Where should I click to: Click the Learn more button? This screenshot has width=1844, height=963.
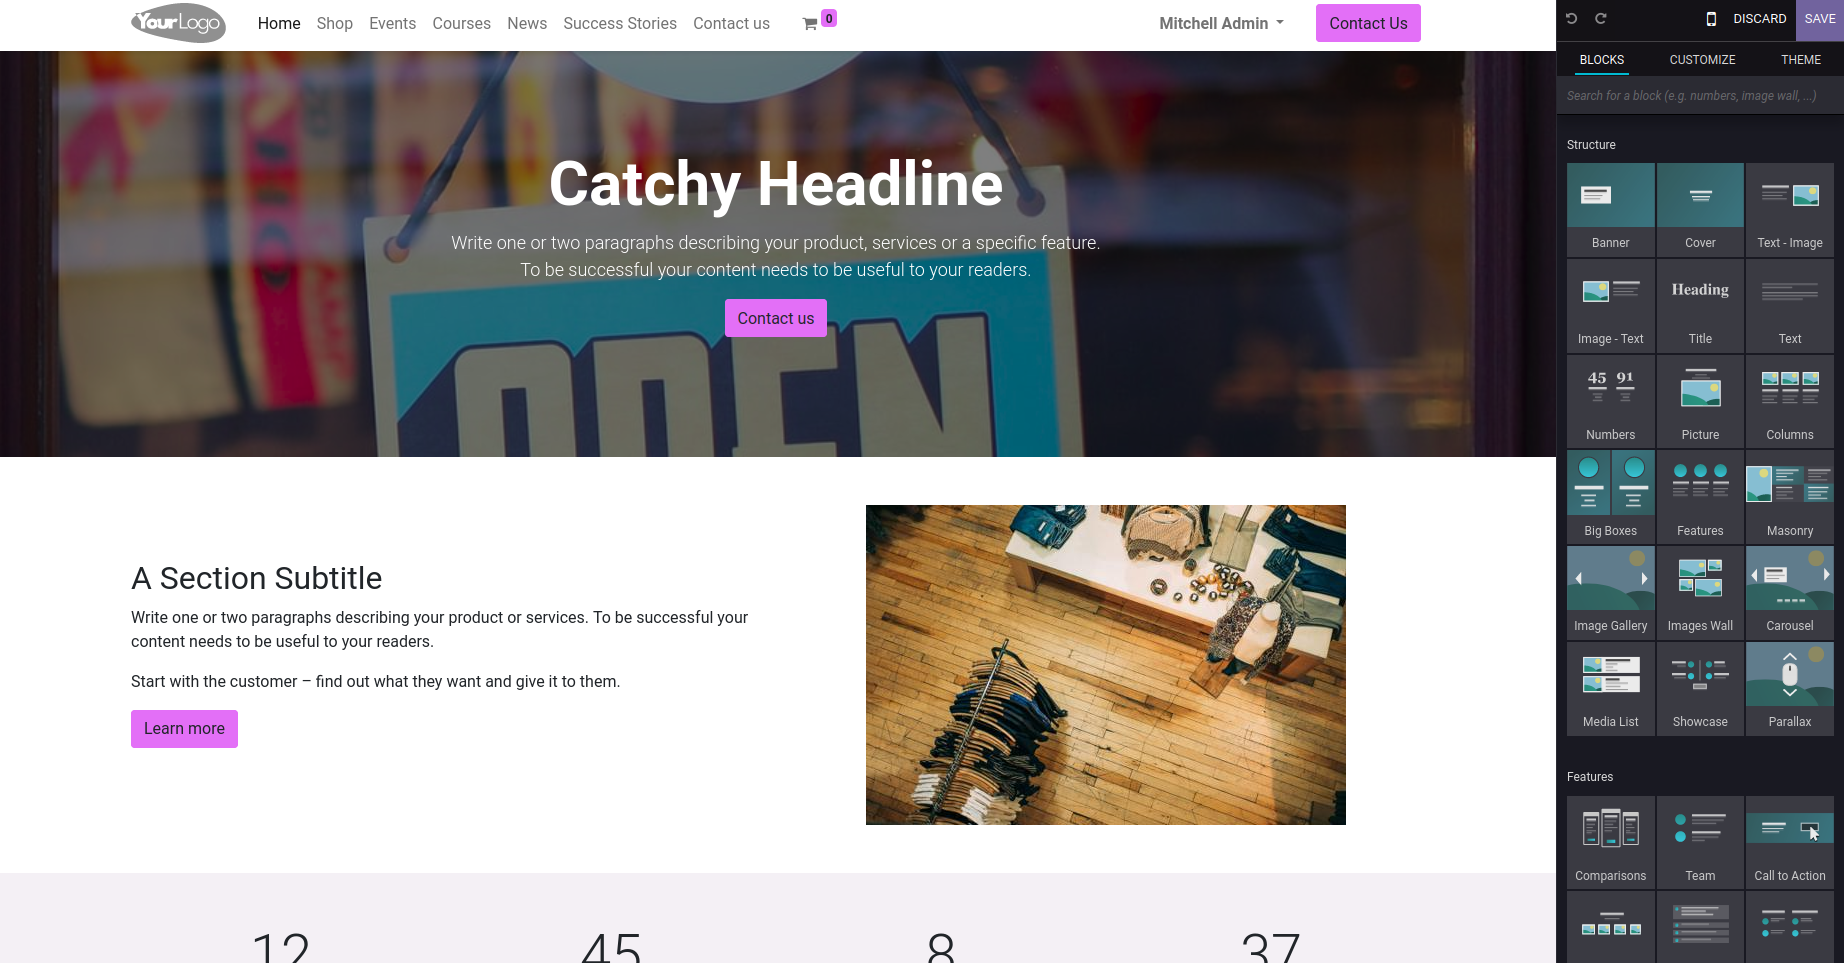point(184,729)
